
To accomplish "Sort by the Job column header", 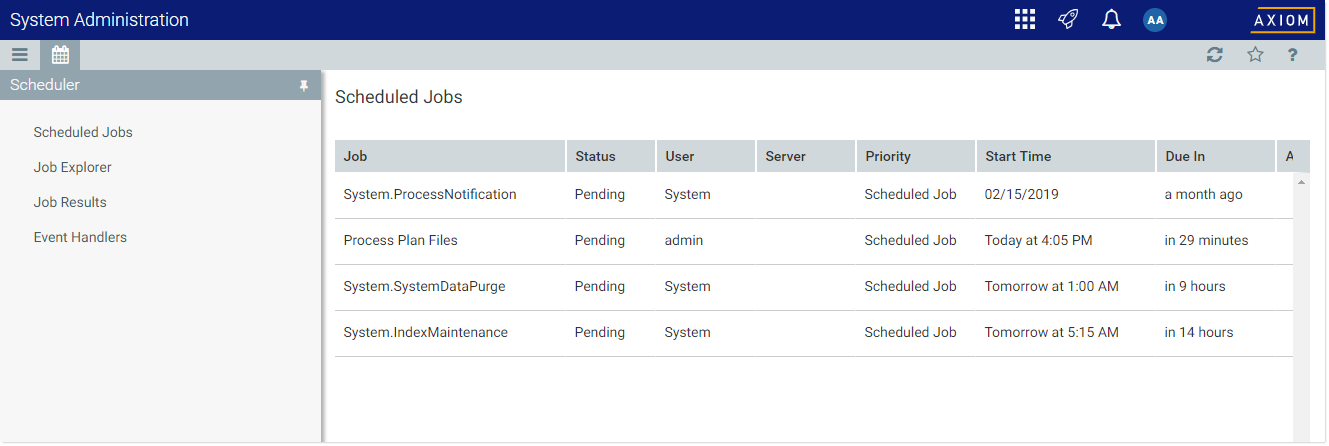I will pos(450,156).
